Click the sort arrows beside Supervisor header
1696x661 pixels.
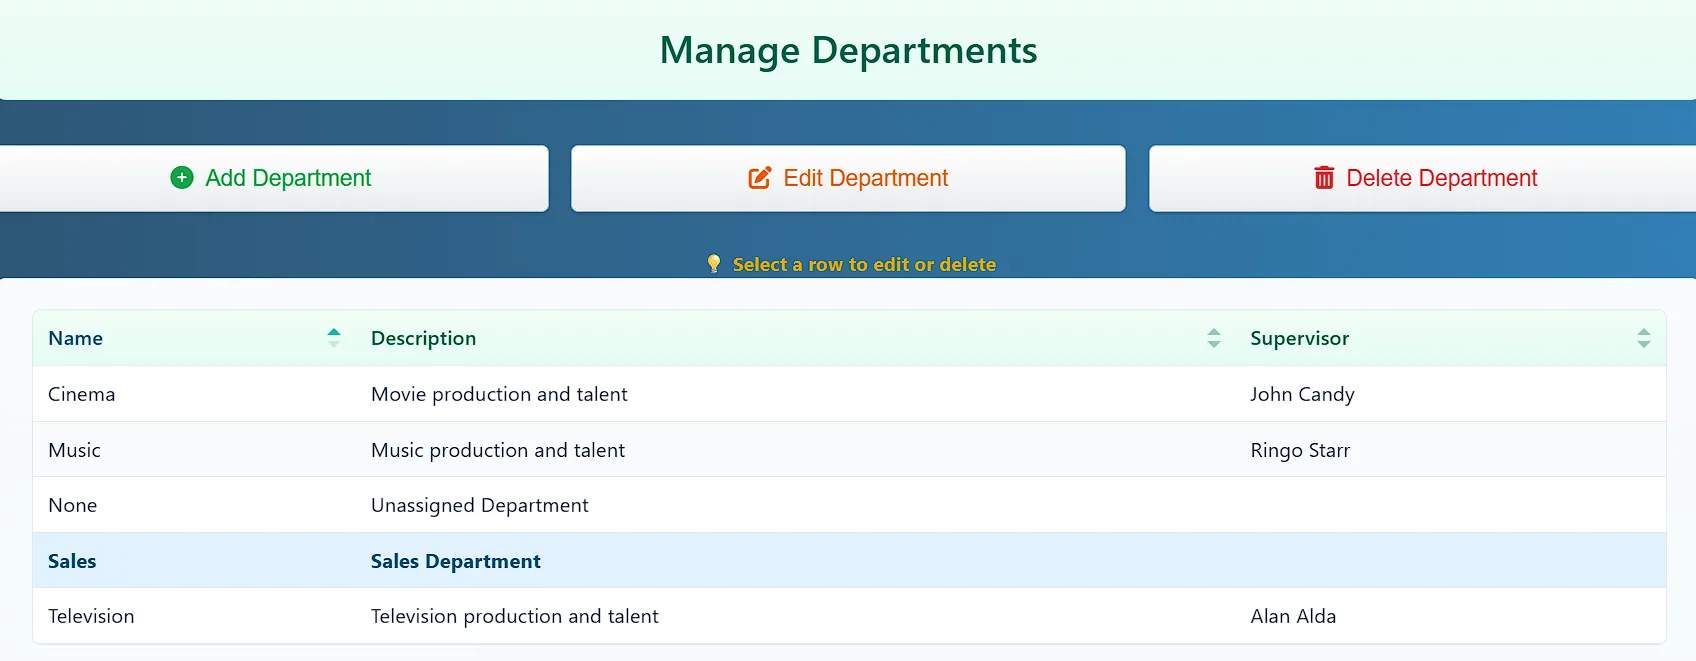click(x=1643, y=338)
